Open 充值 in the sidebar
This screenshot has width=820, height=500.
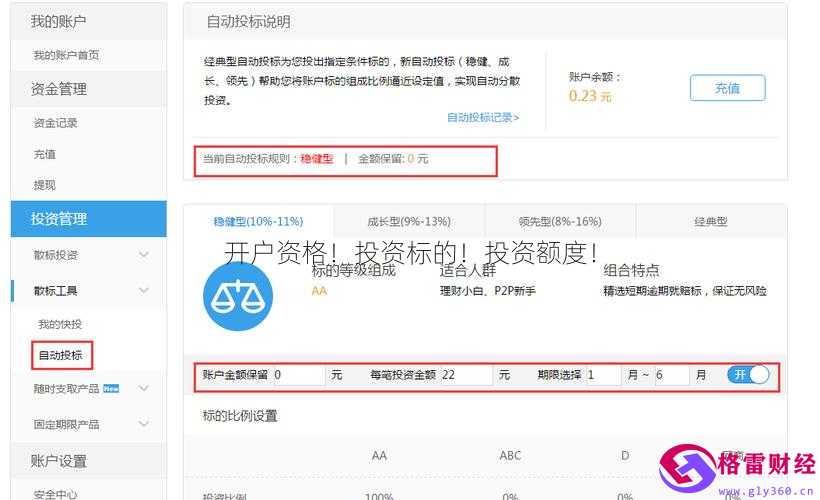[x=44, y=154]
